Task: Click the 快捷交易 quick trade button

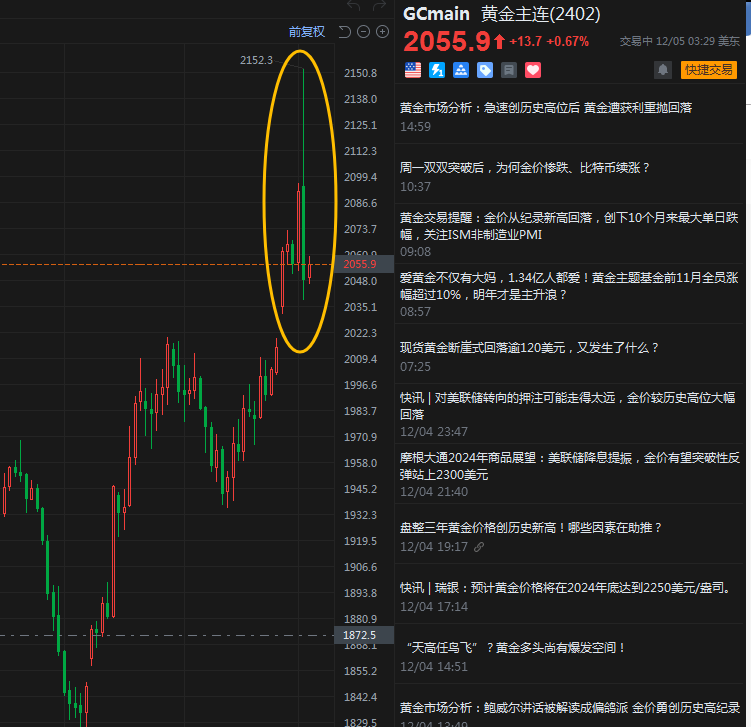Action: point(709,70)
